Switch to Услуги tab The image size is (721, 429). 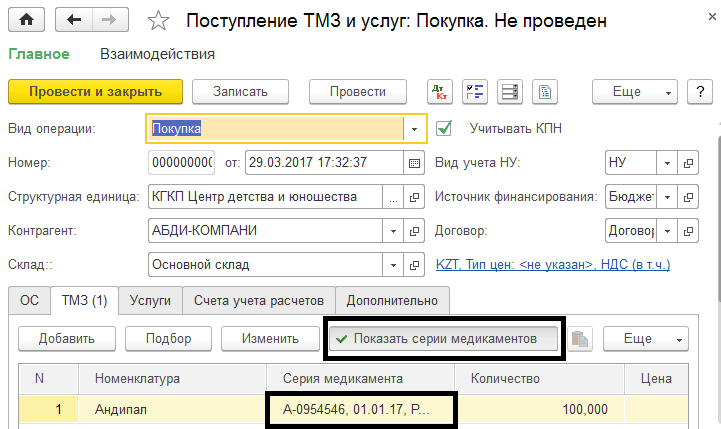pos(153,300)
